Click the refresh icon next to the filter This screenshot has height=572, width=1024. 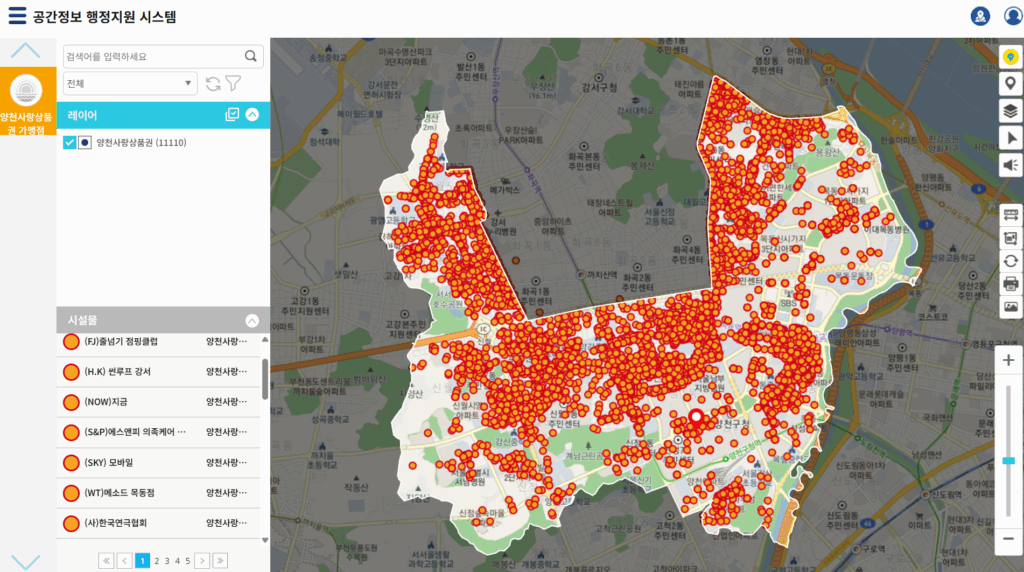(x=213, y=84)
